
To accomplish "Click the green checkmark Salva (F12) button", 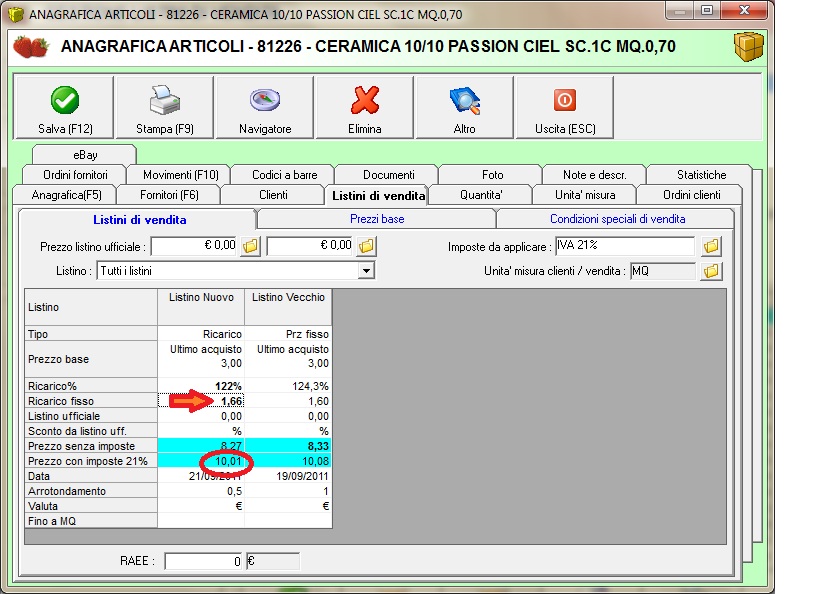I will pos(65,108).
